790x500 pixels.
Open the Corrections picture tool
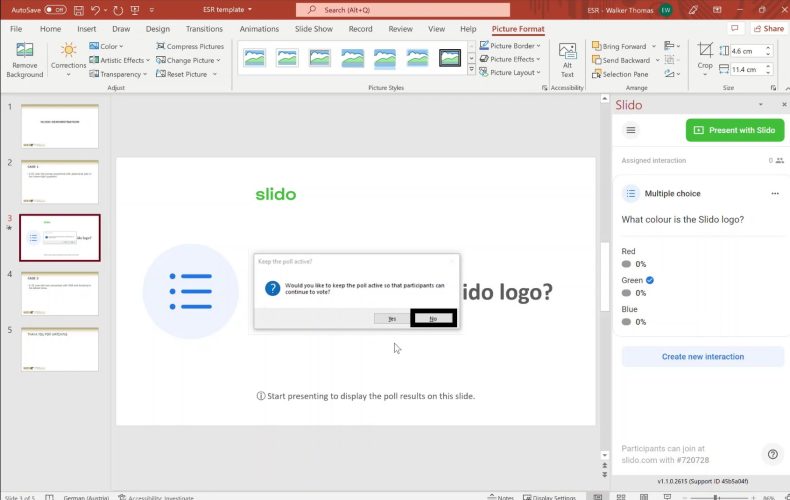point(69,56)
